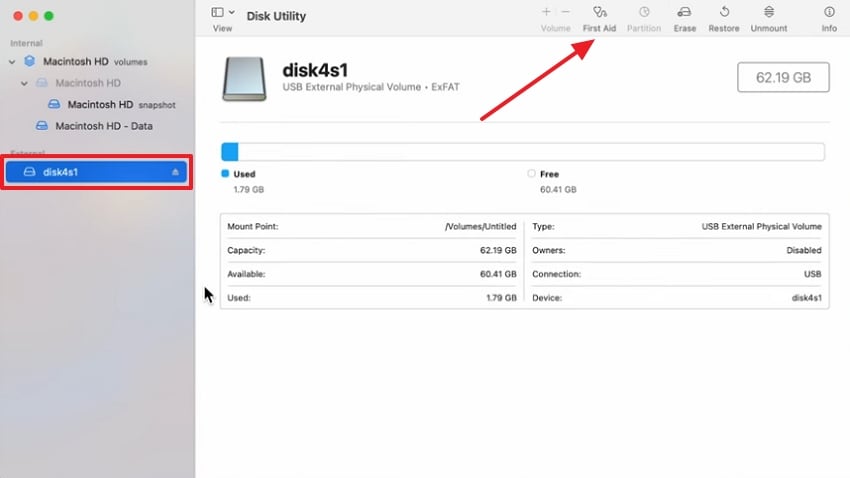
Task: Collapse the nested Macintosh HD item
Action: point(24,83)
